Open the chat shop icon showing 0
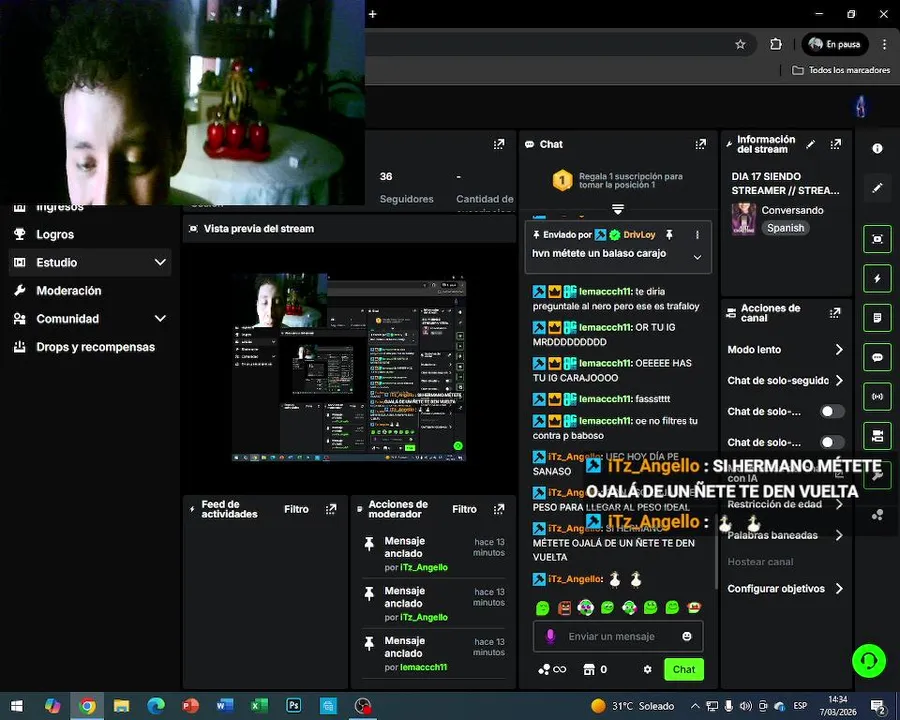Screen dimensions: 900x720 point(595,669)
